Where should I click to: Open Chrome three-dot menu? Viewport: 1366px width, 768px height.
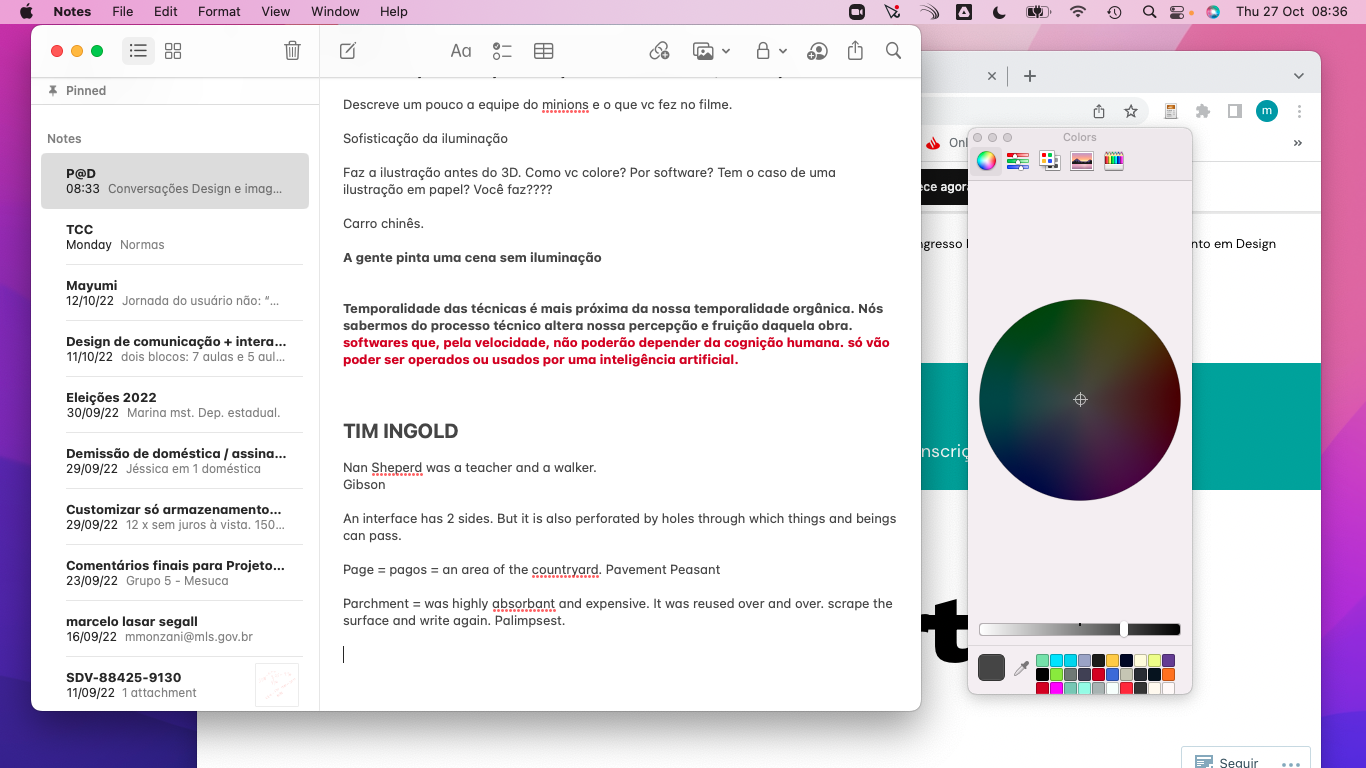click(1299, 111)
